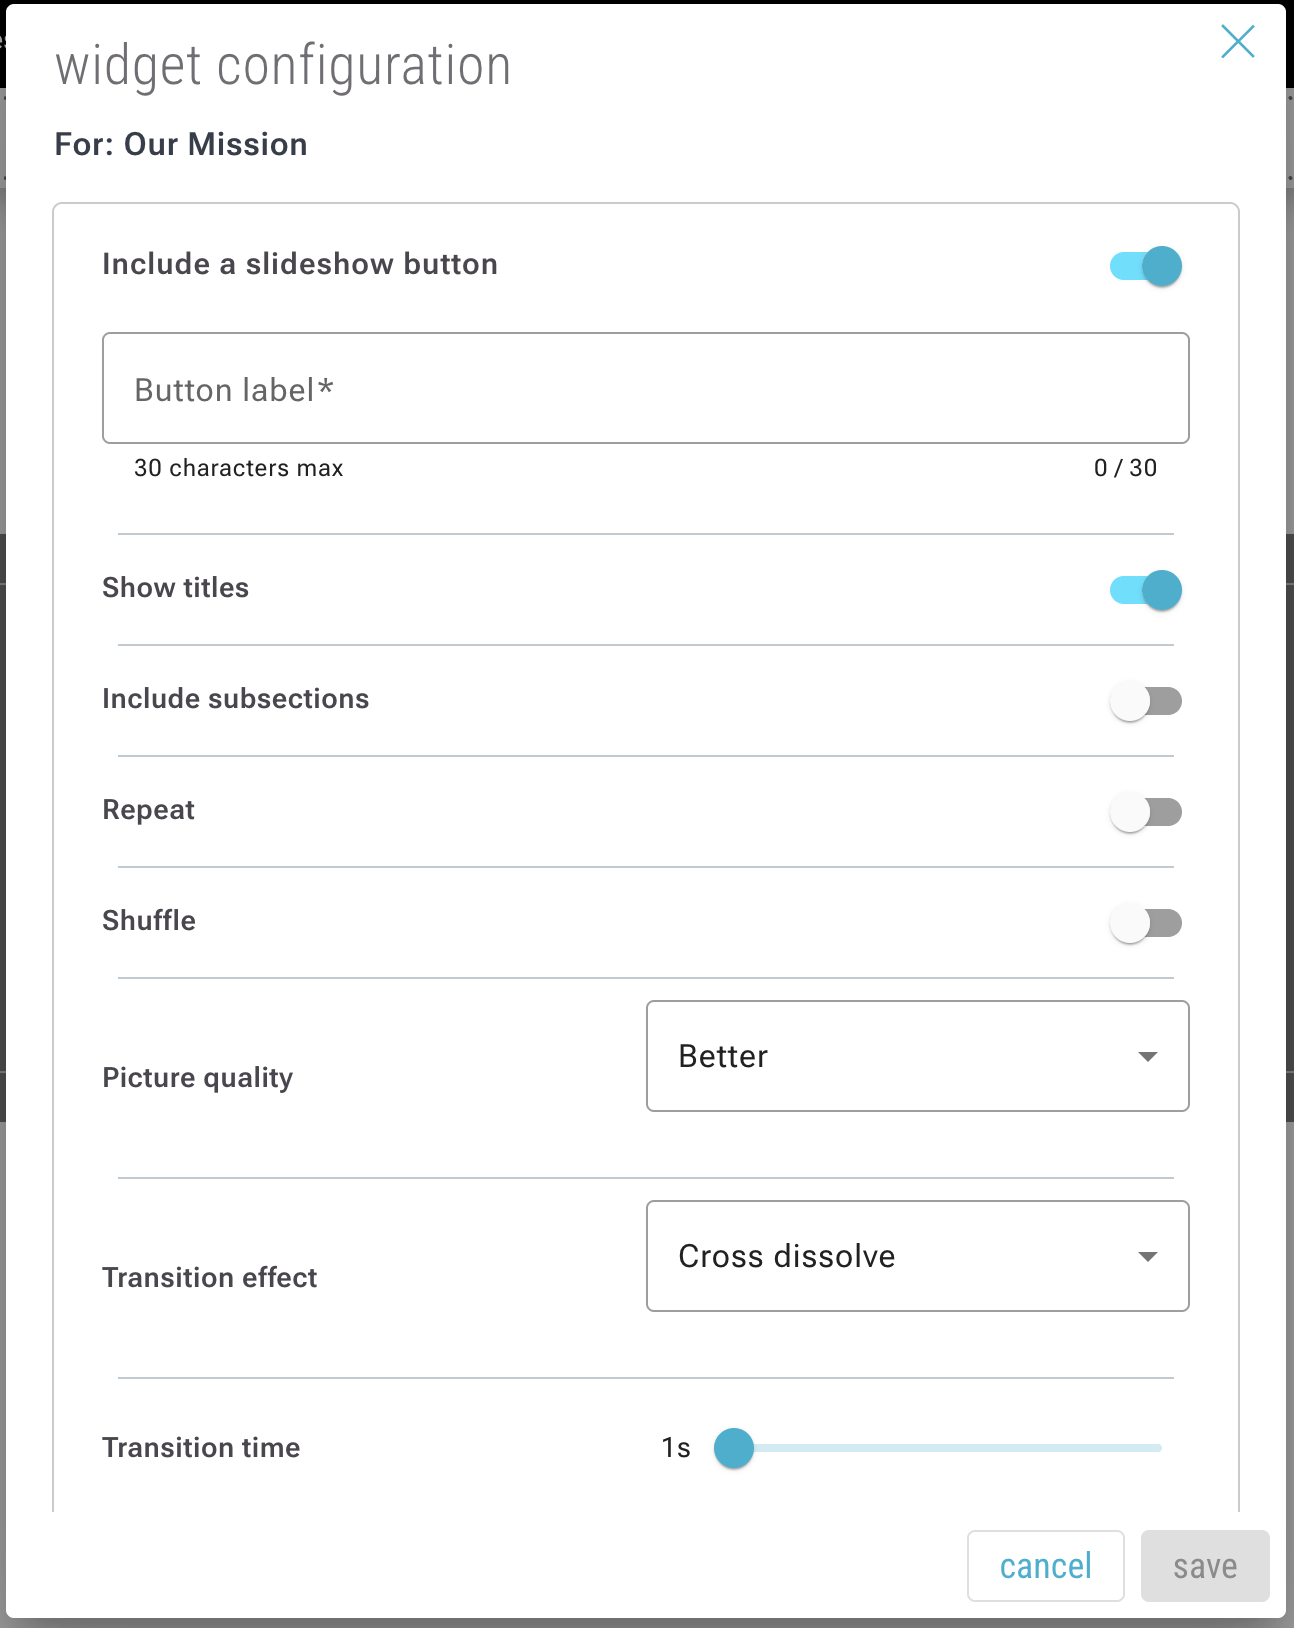Close the widget configuration dialog
The image size is (1294, 1628).
[1237, 42]
